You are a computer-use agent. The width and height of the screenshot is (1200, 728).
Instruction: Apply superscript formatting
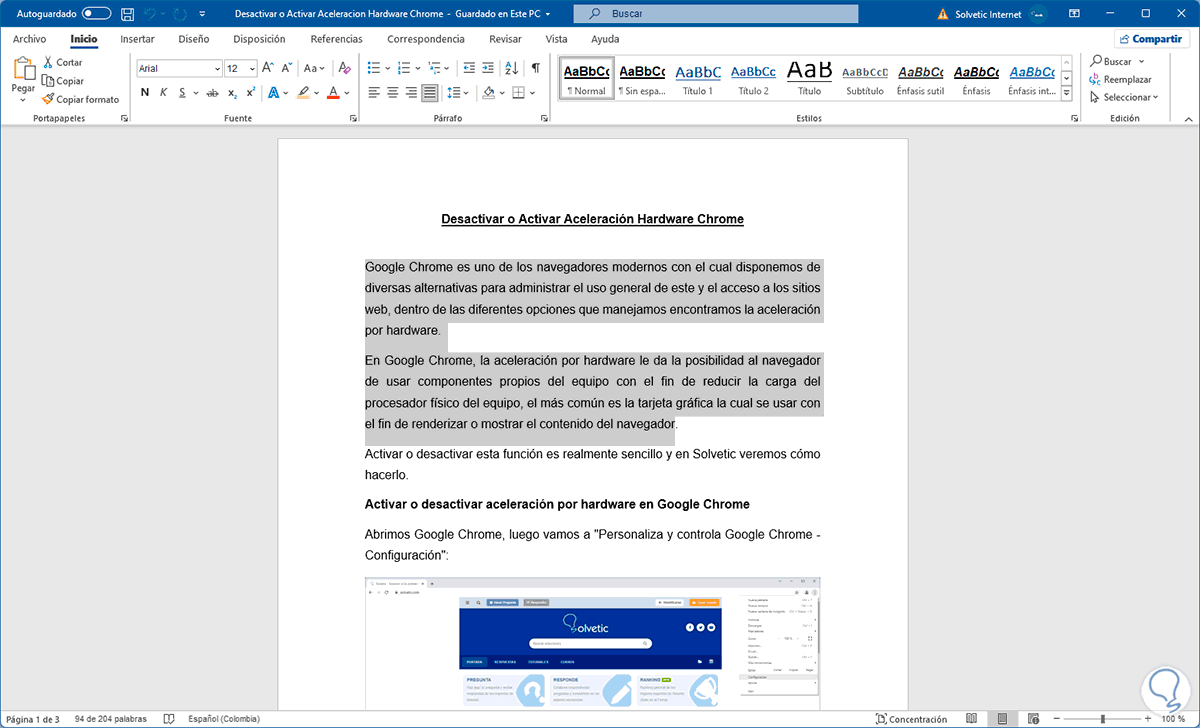pos(250,92)
